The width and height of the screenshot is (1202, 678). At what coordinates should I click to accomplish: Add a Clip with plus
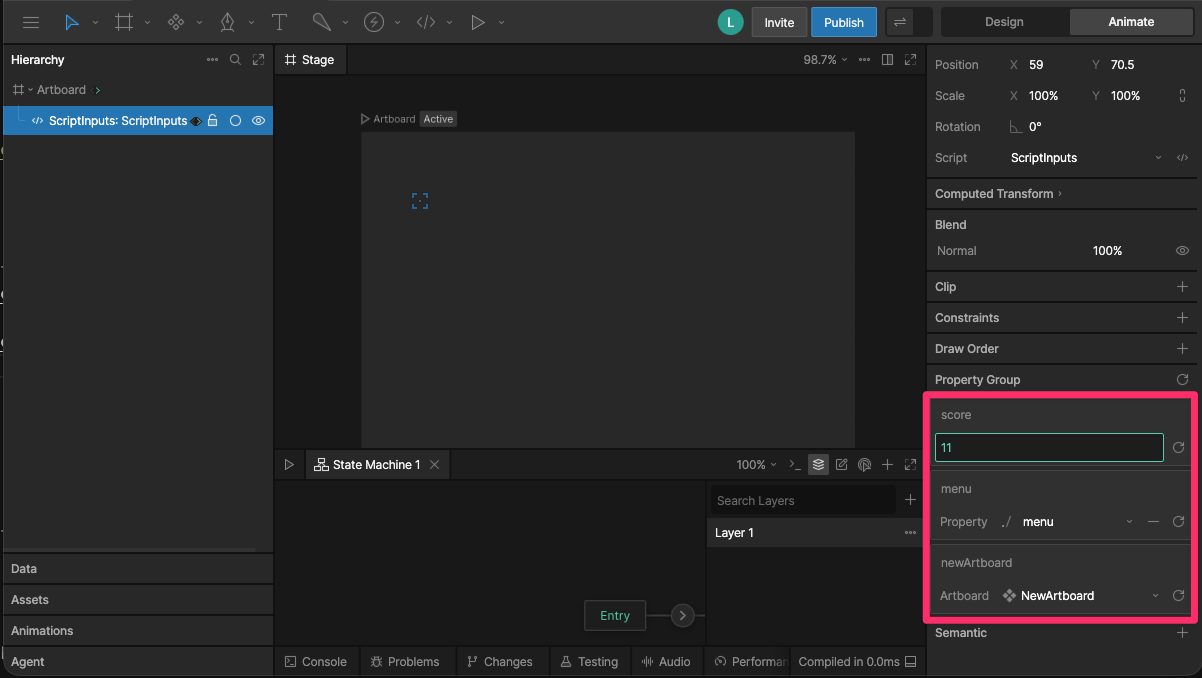tap(1183, 287)
